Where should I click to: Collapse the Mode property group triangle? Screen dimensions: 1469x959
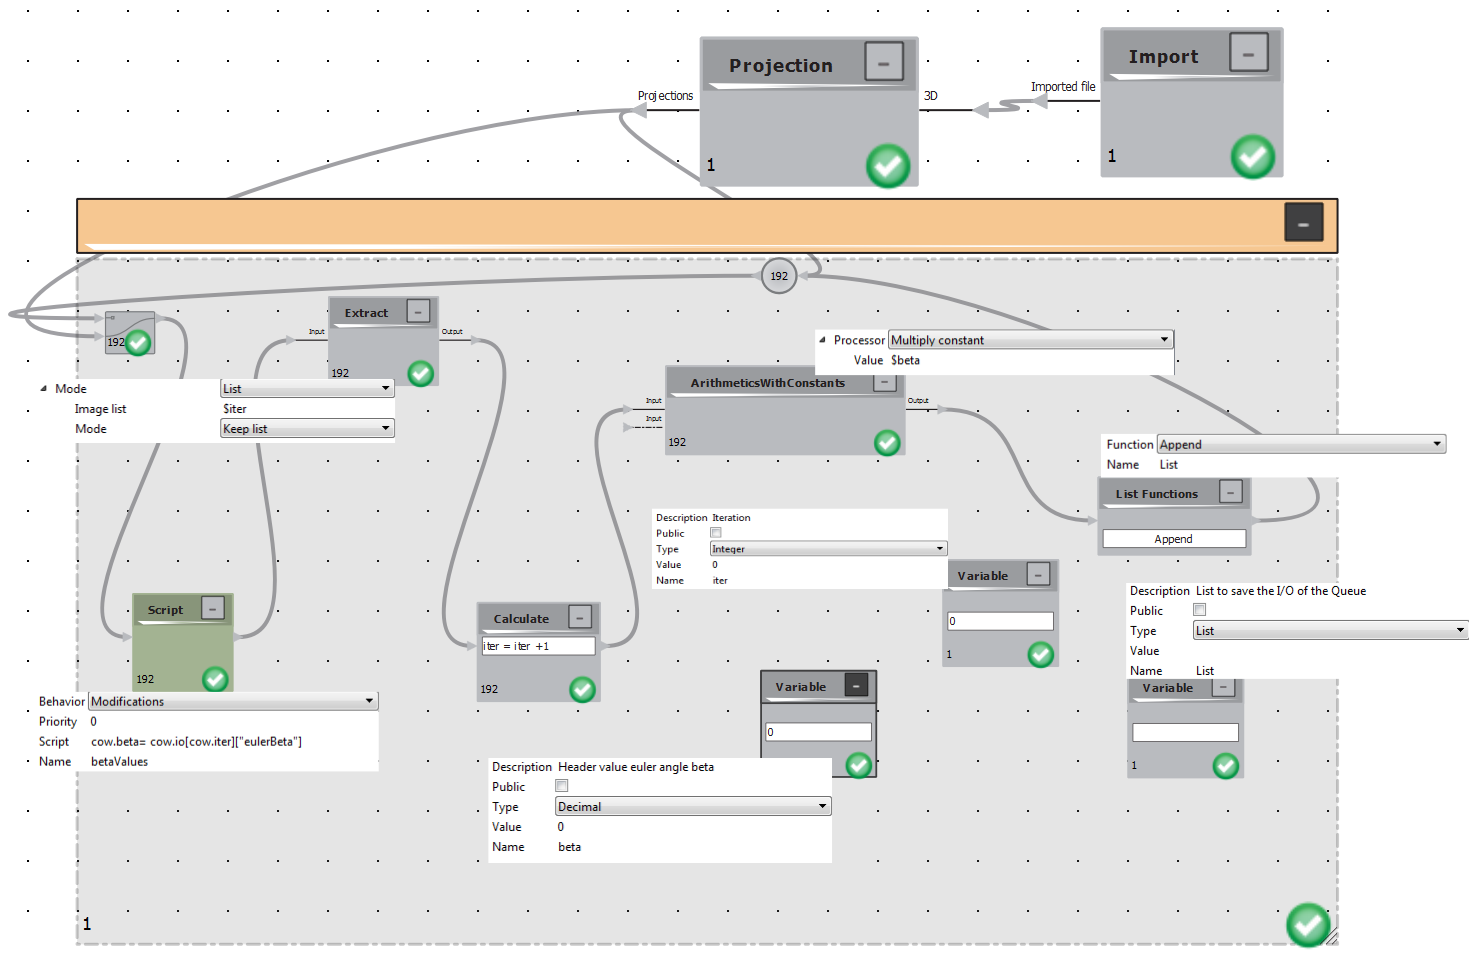click(43, 388)
